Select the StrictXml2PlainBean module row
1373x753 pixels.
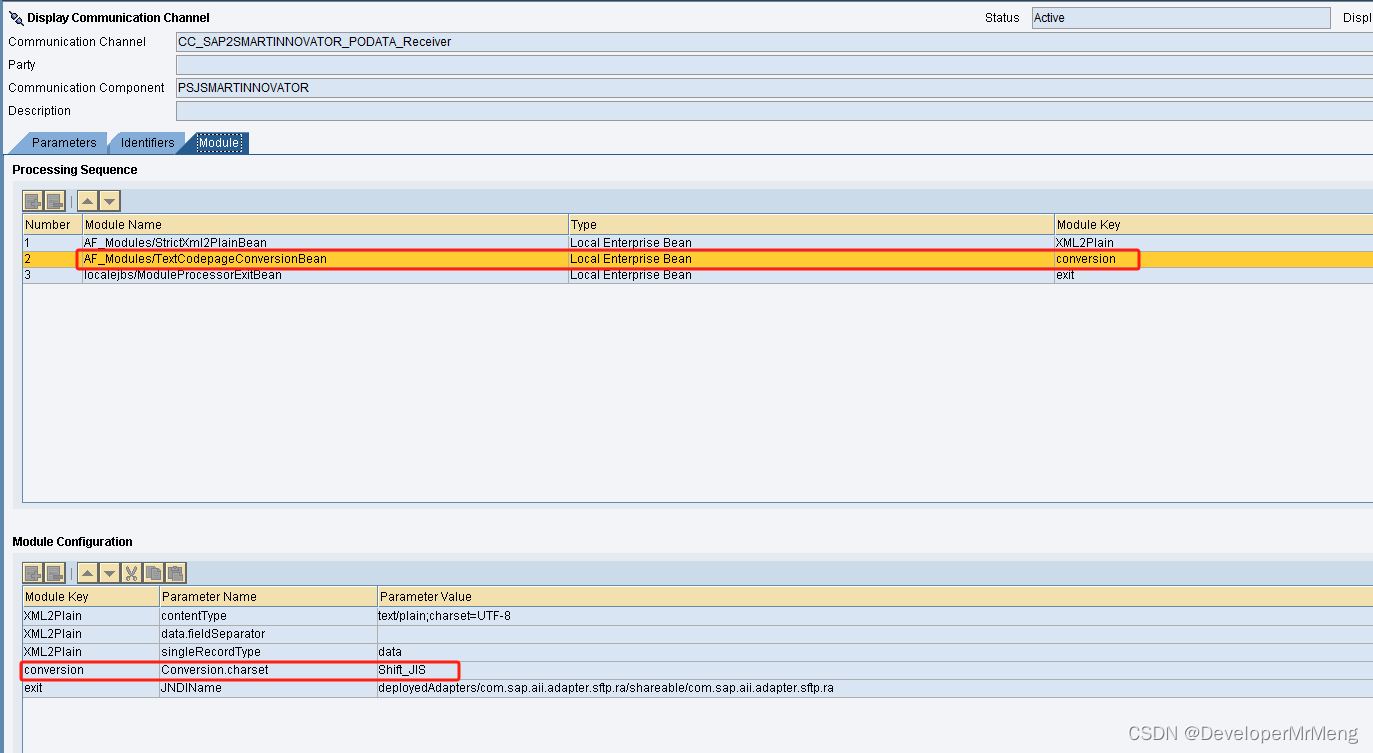tap(300, 242)
